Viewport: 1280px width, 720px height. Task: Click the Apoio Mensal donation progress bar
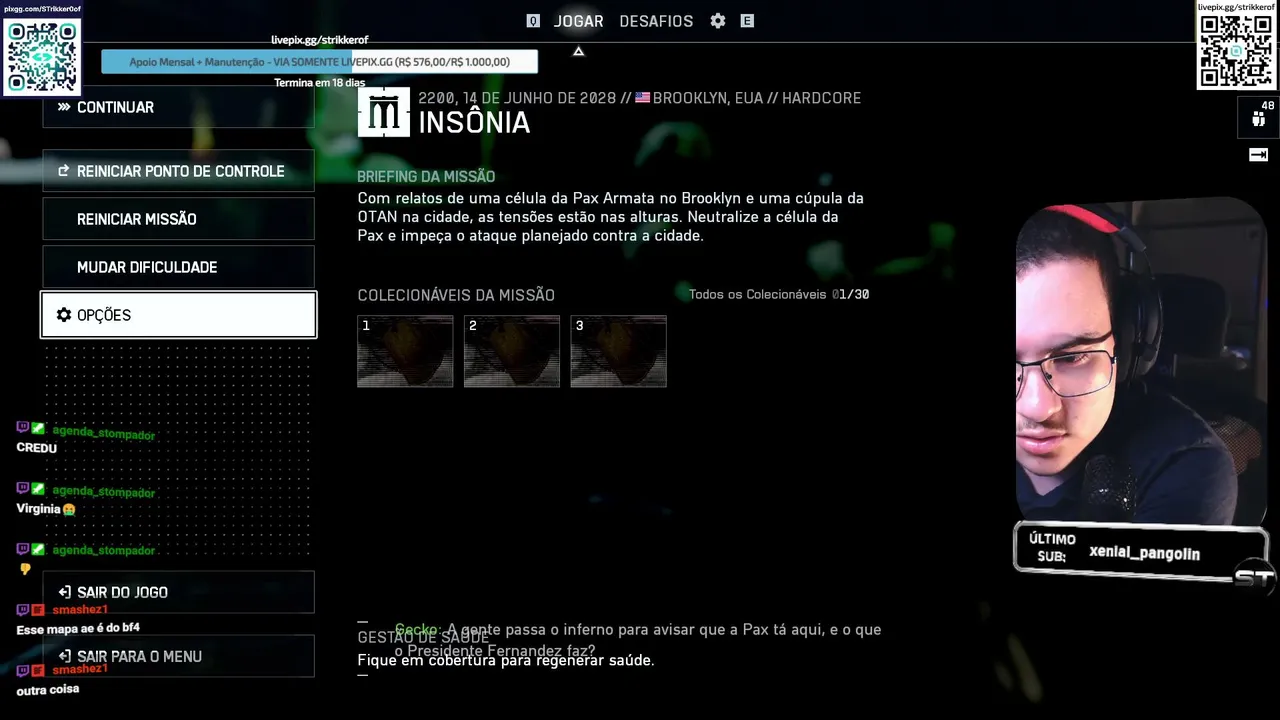319,62
